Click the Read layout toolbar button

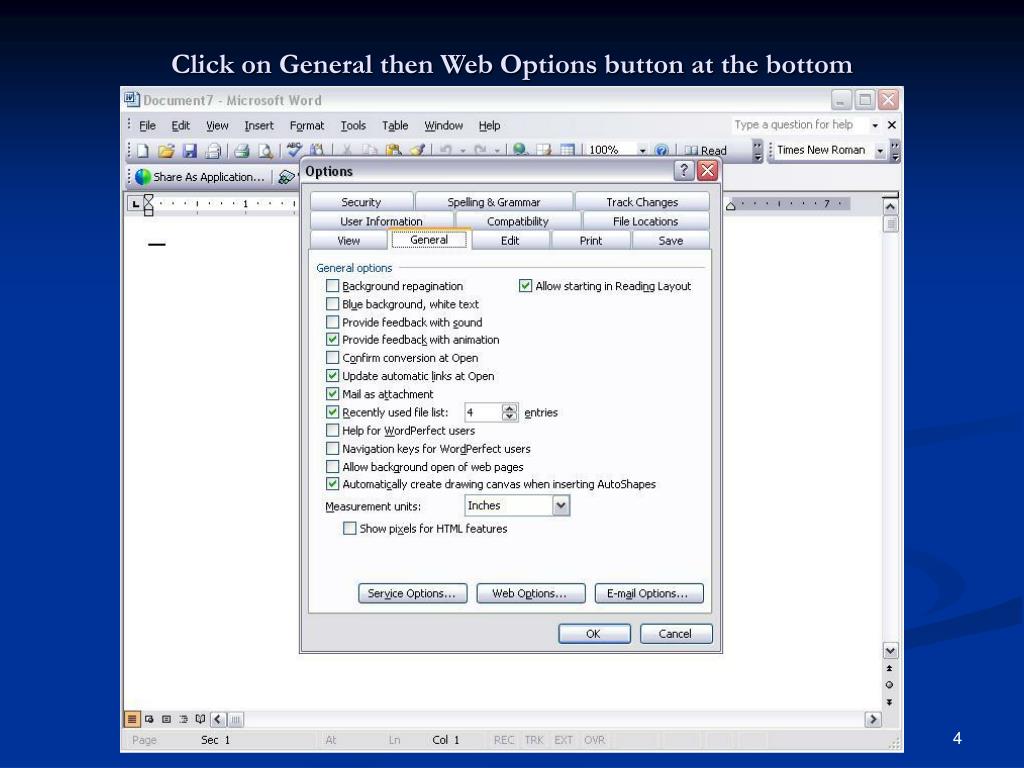tap(705, 151)
